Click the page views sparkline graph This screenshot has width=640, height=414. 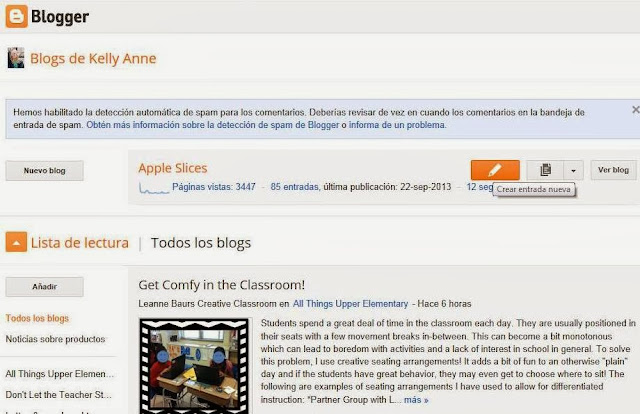click(154, 188)
